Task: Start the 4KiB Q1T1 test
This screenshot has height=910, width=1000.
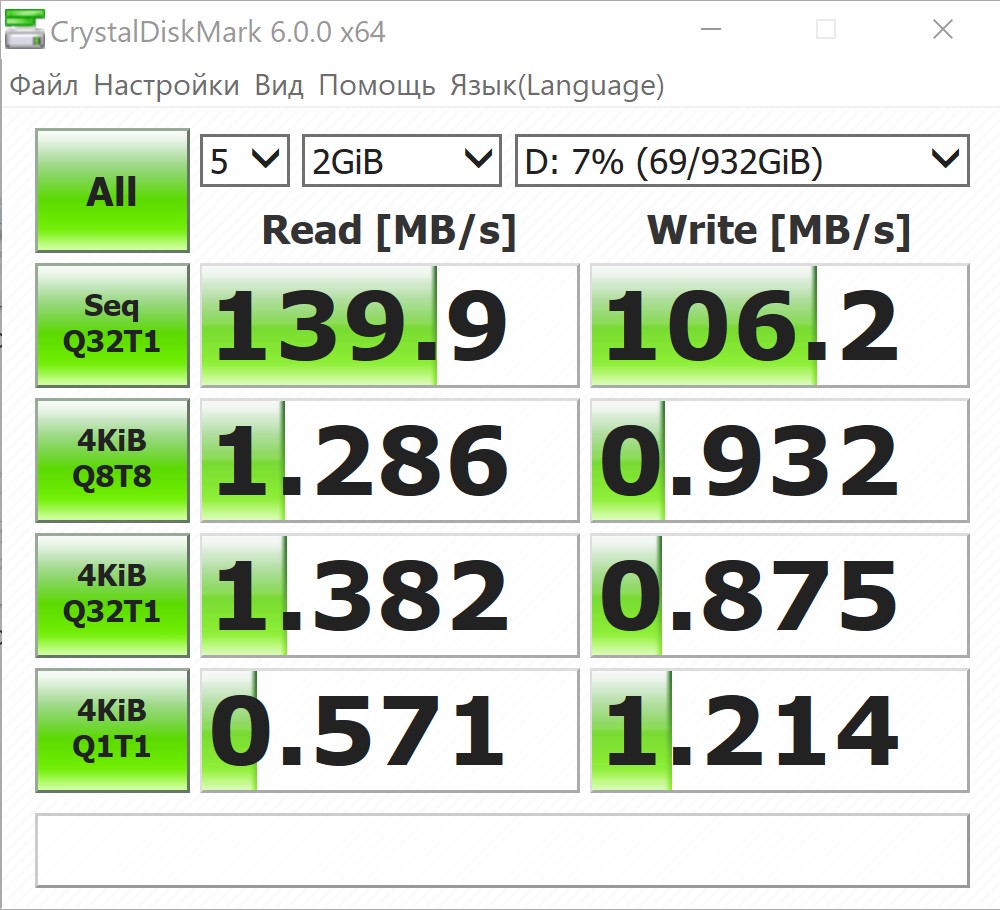Action: (112, 730)
